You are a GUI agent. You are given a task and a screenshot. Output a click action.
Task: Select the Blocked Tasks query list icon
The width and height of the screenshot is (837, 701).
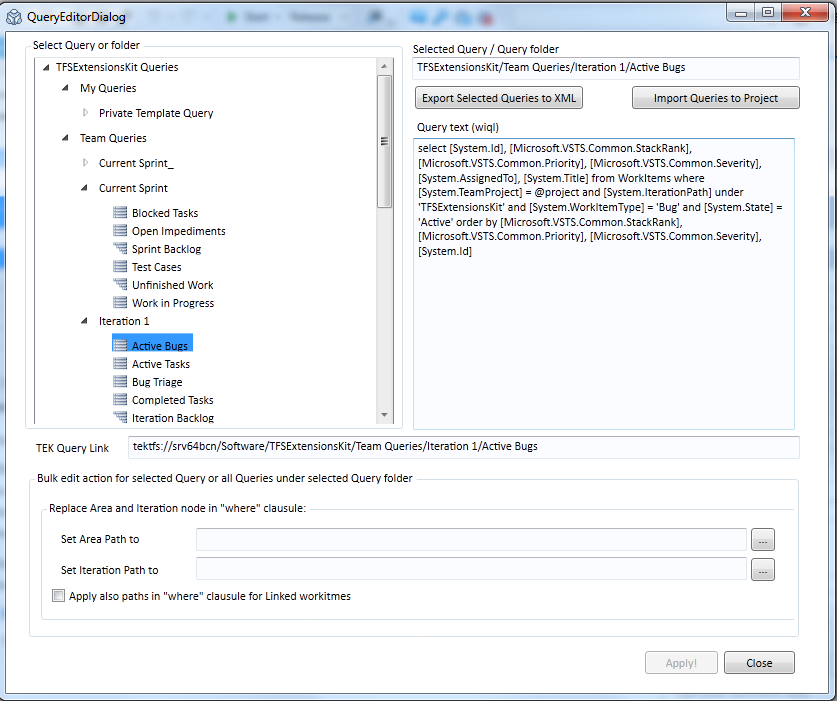(x=120, y=213)
